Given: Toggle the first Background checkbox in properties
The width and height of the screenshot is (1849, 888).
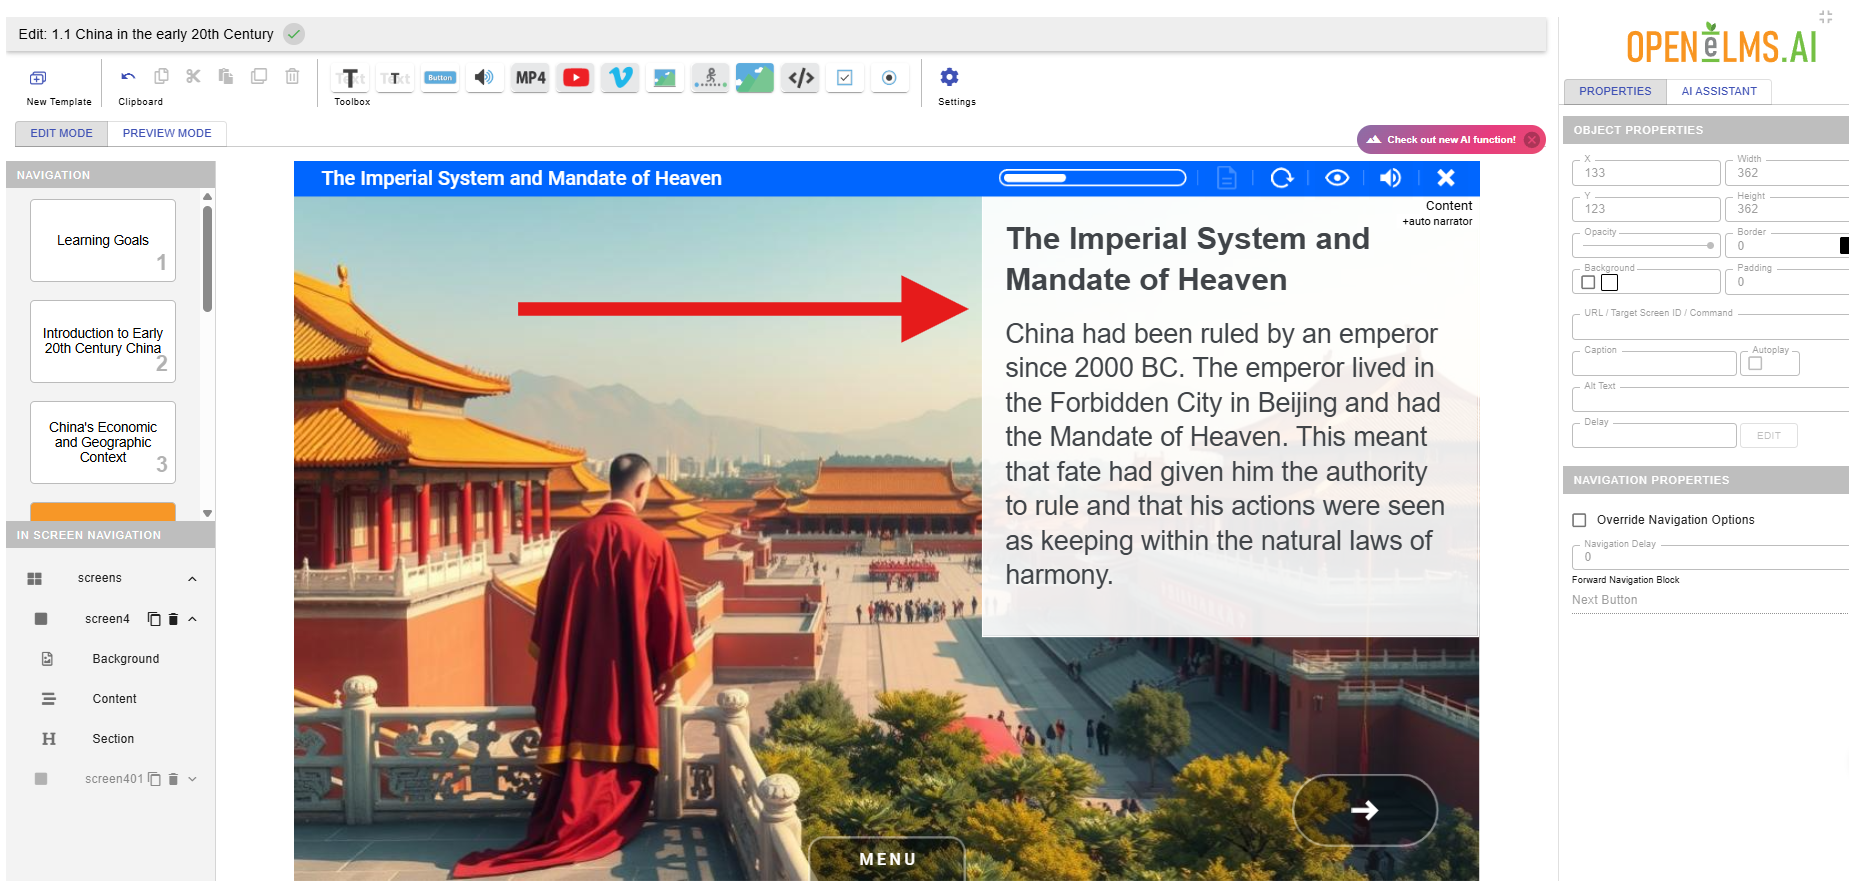Looking at the screenshot, I should click(x=1588, y=283).
